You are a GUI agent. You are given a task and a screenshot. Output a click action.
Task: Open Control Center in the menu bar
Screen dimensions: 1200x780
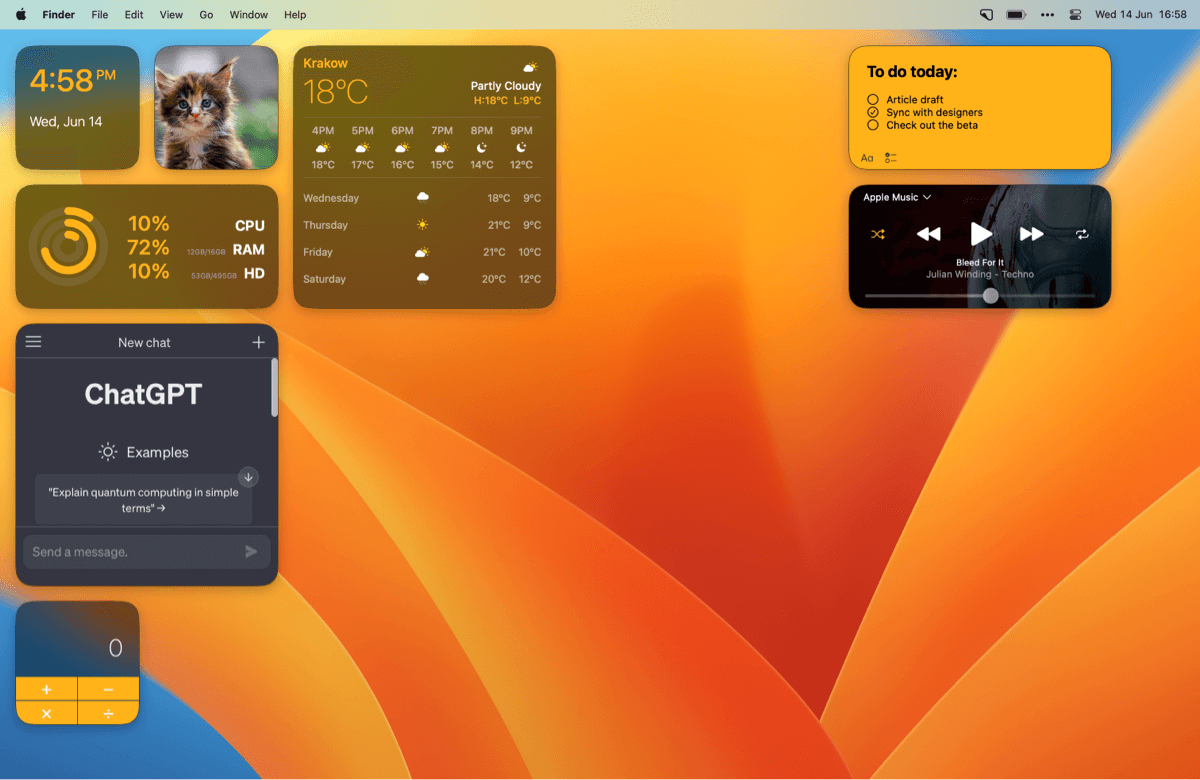(x=1075, y=15)
